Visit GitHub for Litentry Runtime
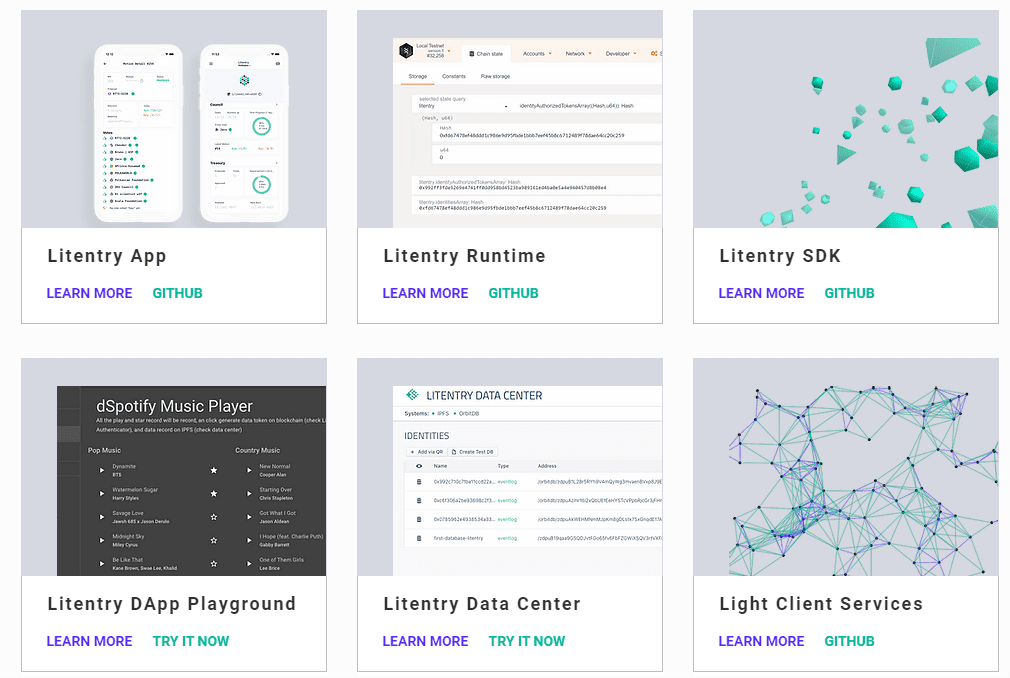The image size is (1010, 678). 513,293
